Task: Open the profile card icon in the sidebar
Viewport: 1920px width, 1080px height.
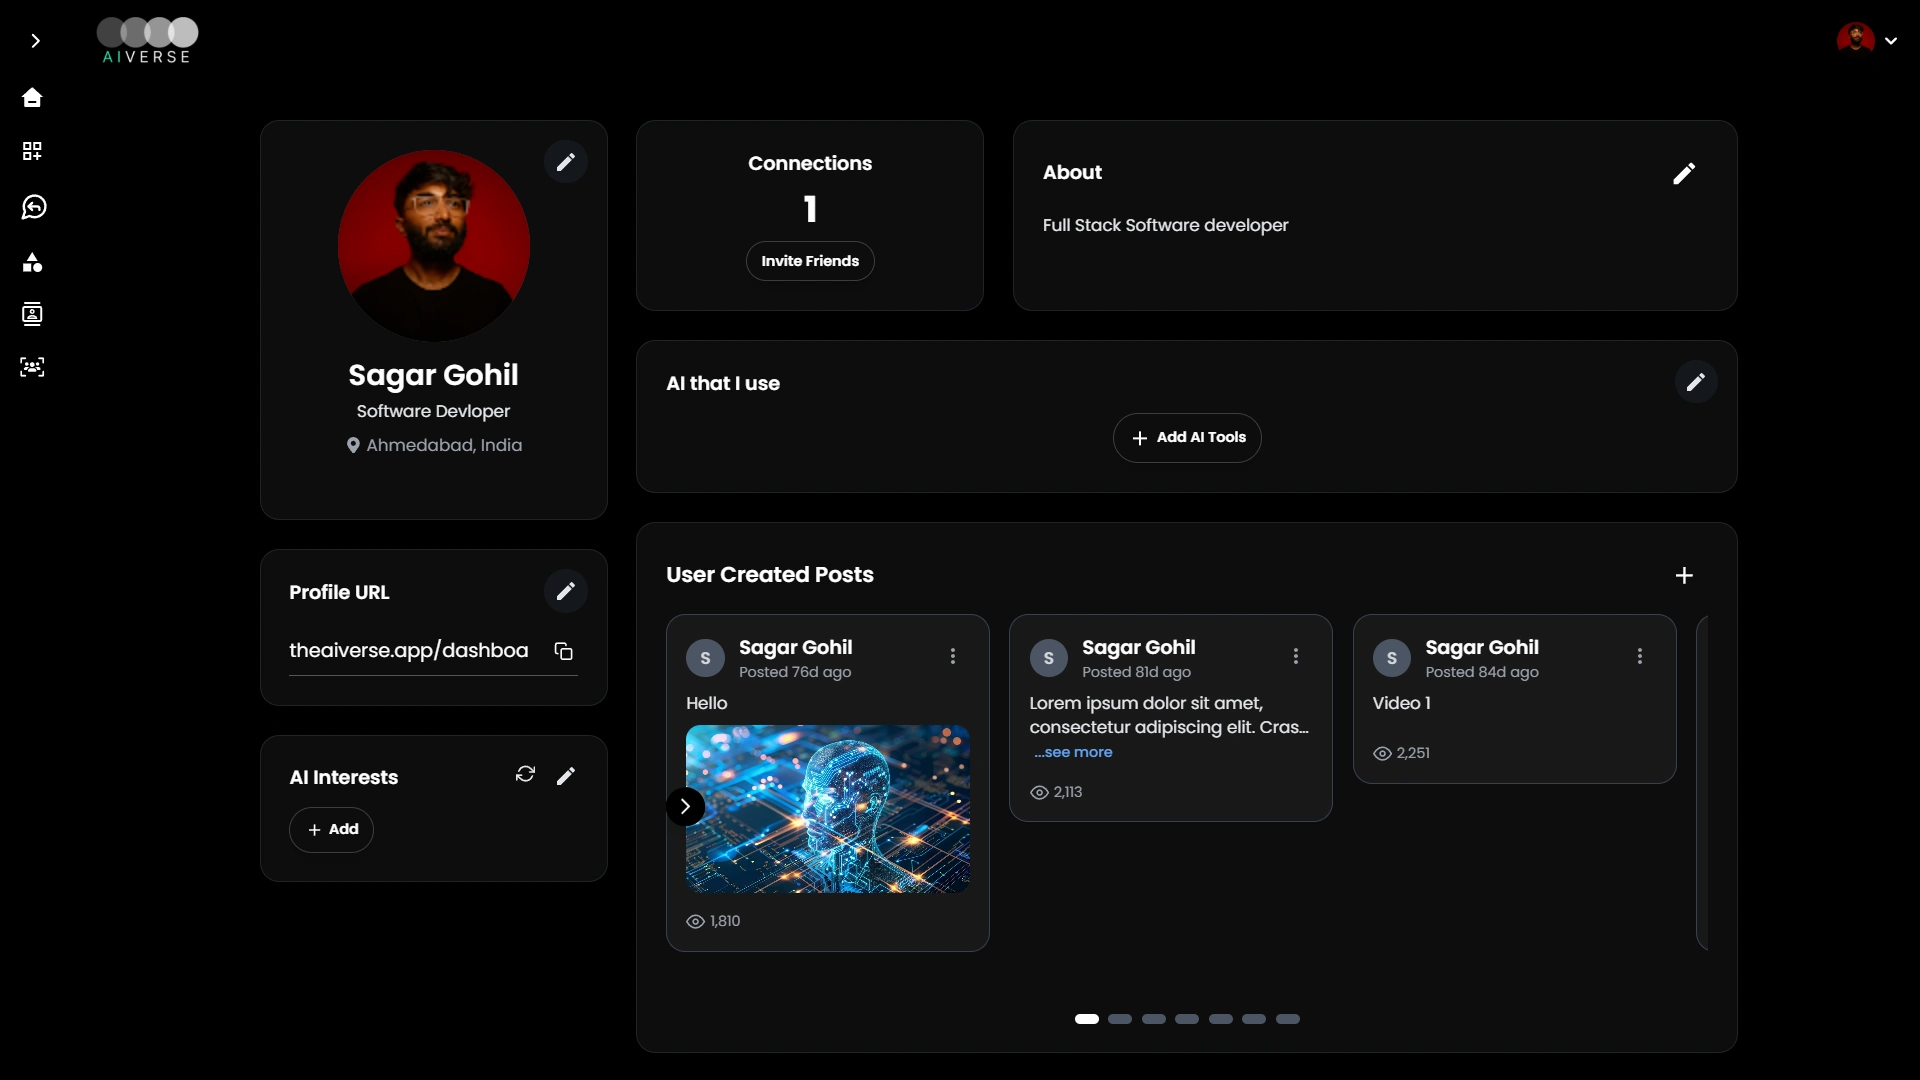Action: (32, 314)
